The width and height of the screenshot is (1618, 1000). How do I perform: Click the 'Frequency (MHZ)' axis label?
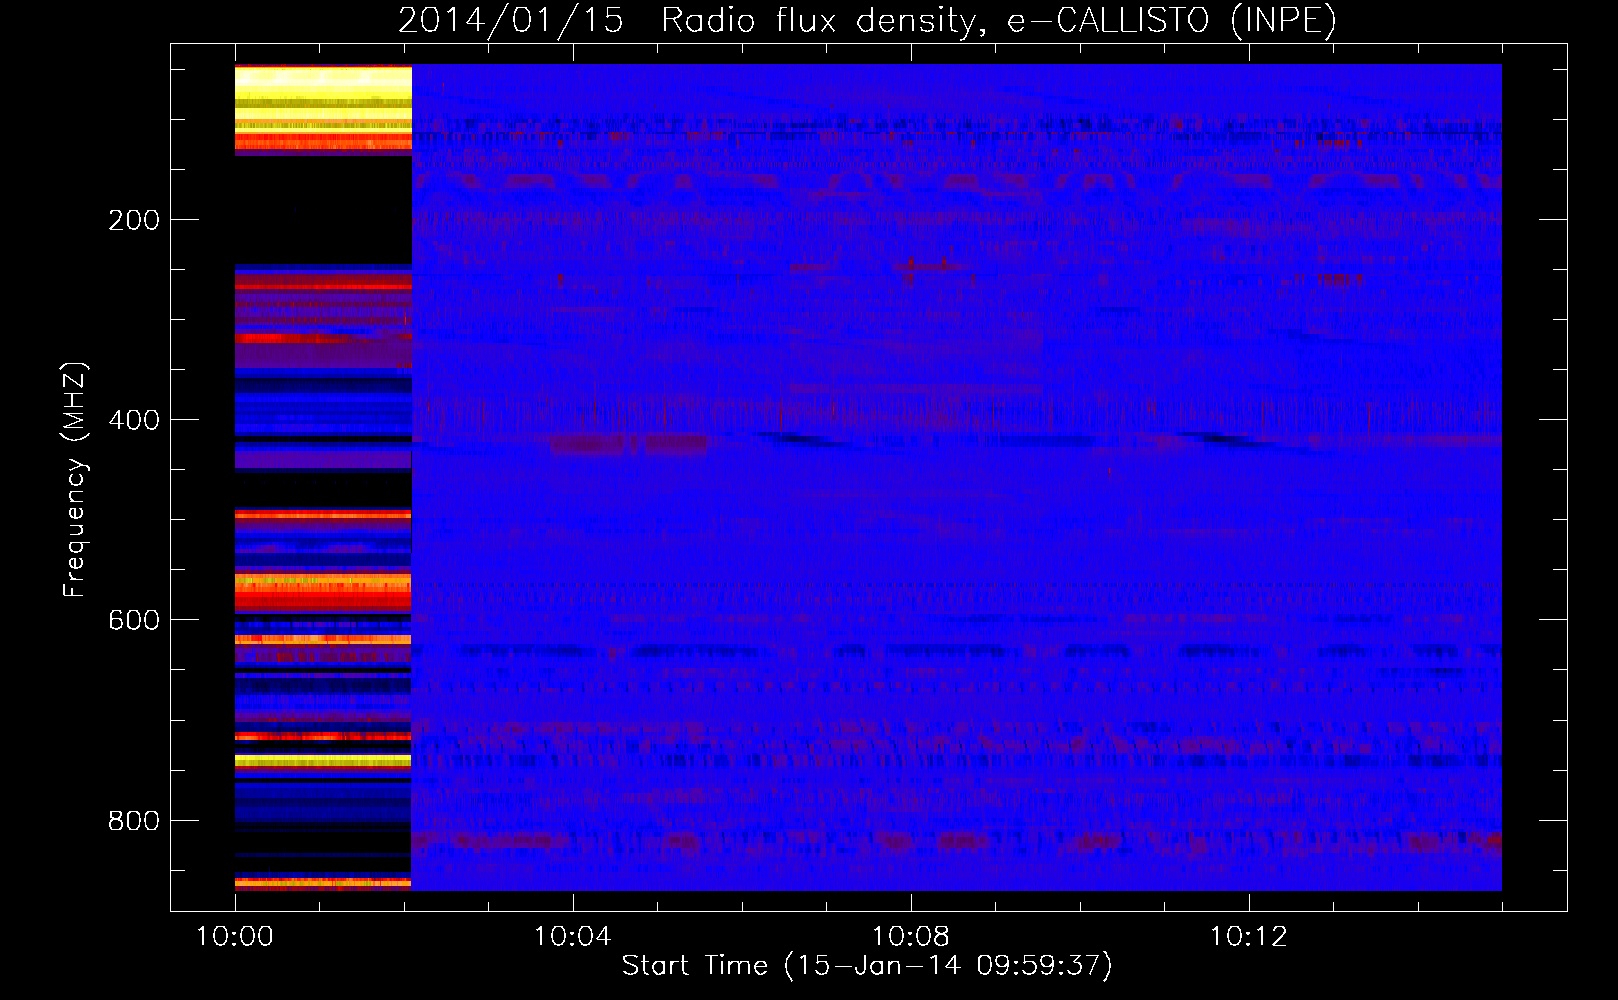[x=75, y=480]
